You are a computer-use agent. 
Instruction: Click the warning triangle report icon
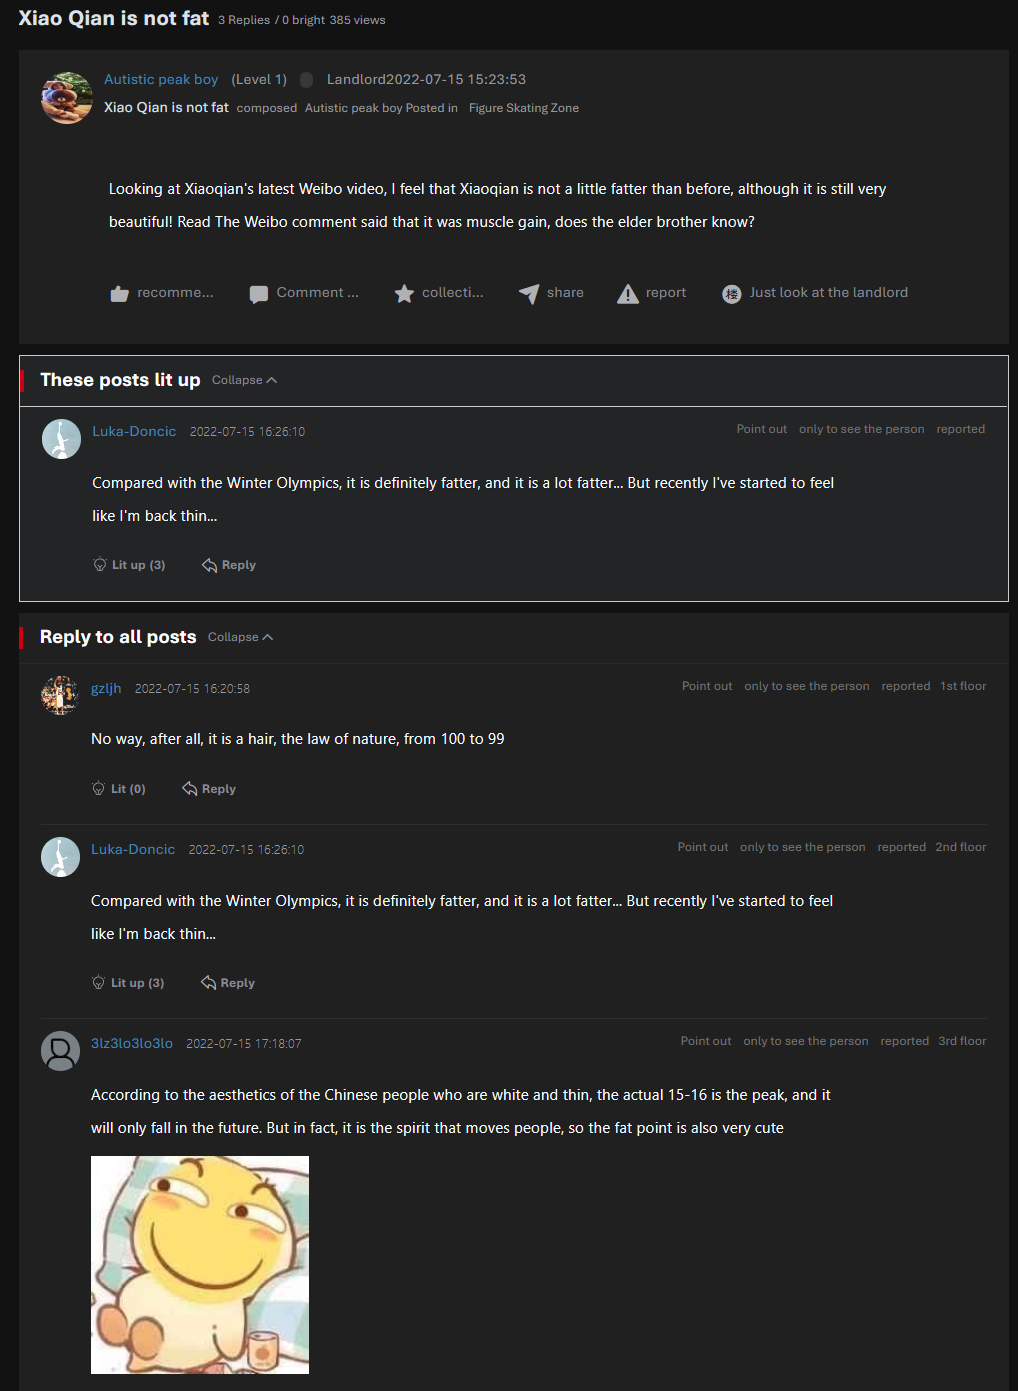point(628,294)
